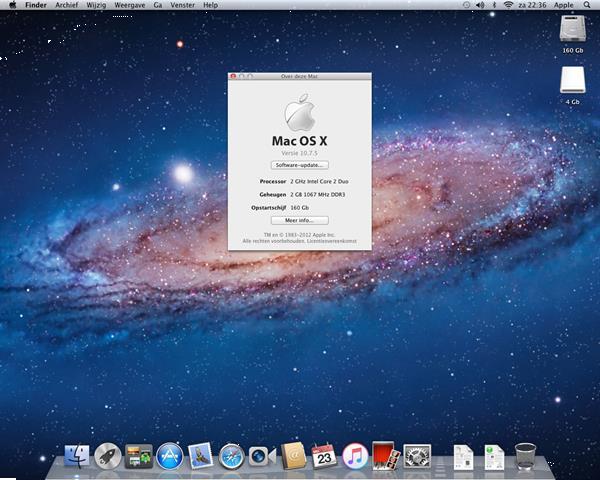Open the Help menu
The image size is (600, 480).
click(210, 5)
